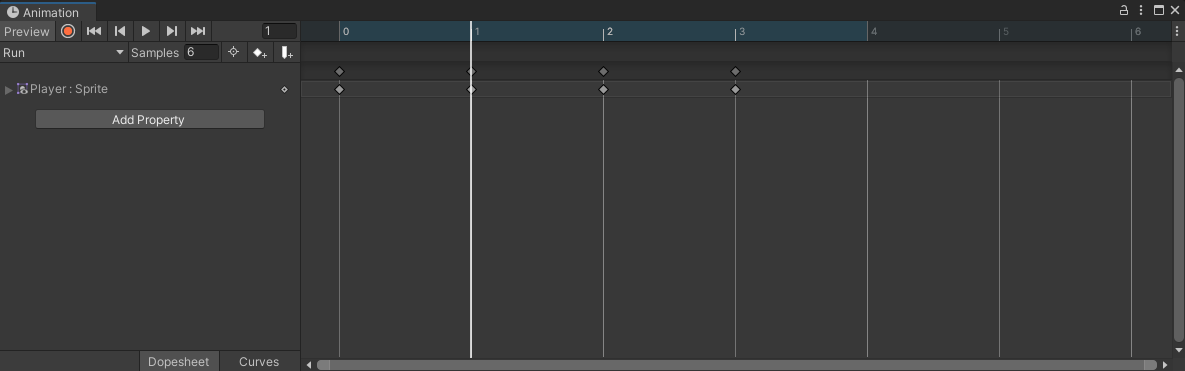Step to next keyframe
Screen dimensions: 1185x371
172,31
